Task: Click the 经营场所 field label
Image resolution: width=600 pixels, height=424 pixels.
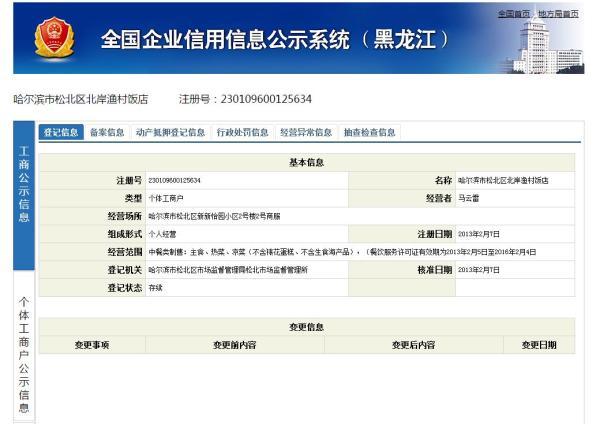Action: click(125, 216)
